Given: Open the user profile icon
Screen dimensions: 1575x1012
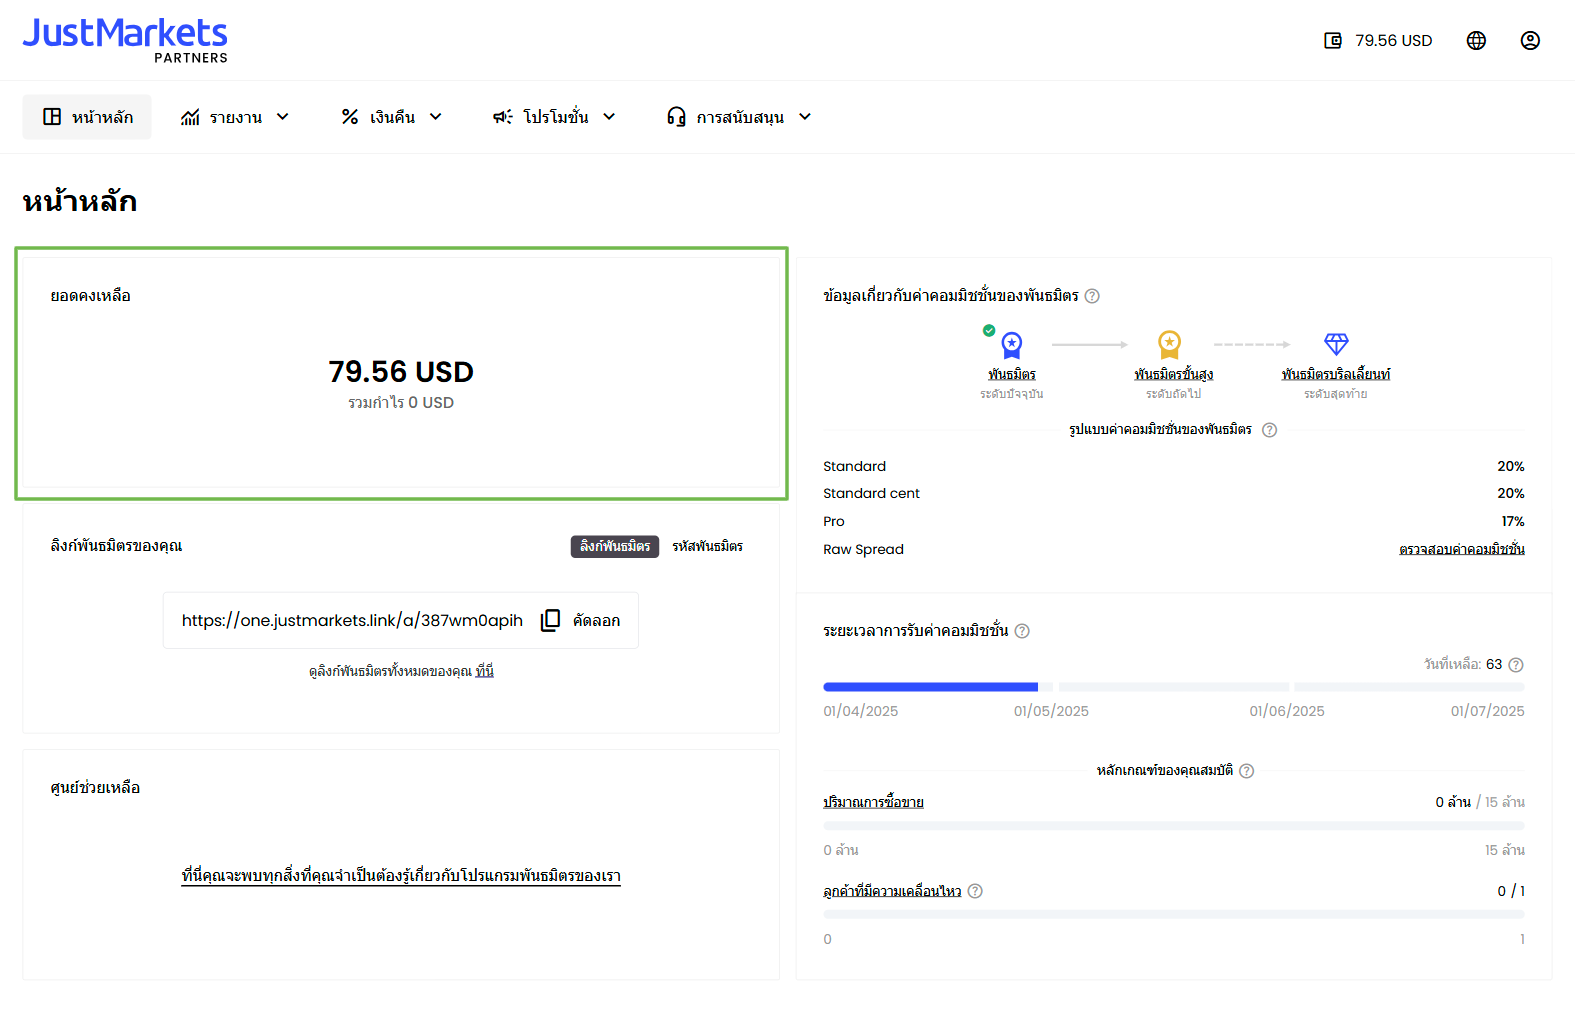Looking at the screenshot, I should (1530, 41).
